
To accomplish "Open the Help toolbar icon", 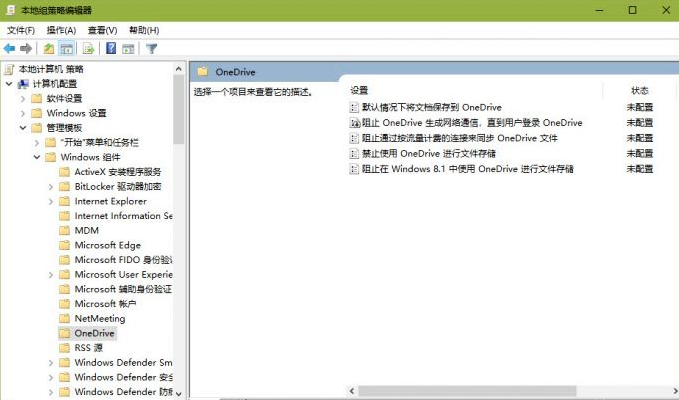I will pos(111,48).
